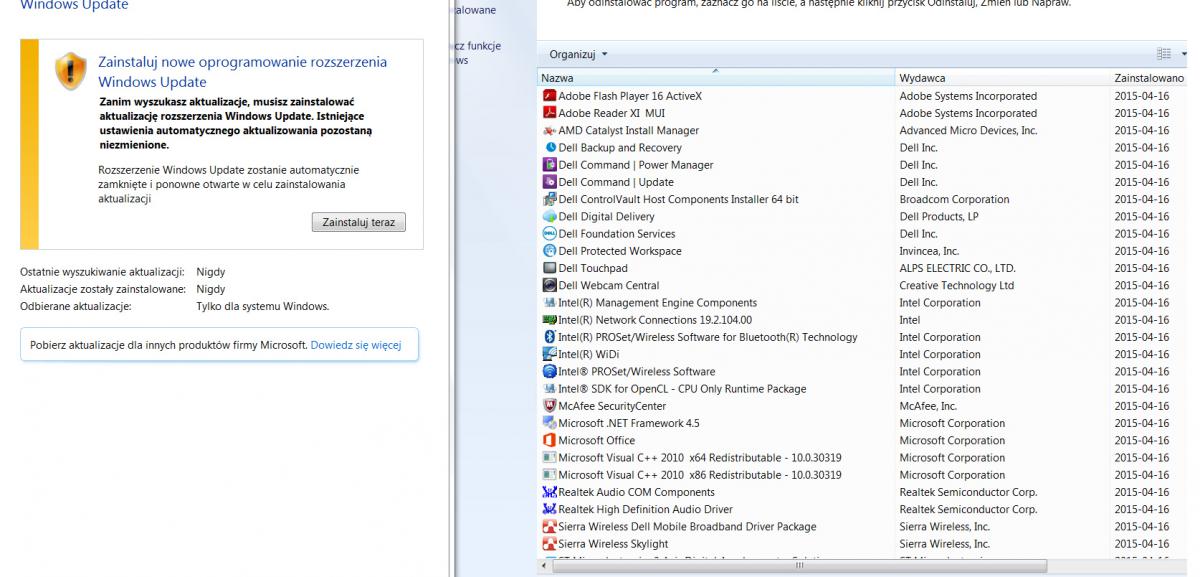Screen dimensions: 1200x577
Task: Click the horizontal scrollbar under the program list
Action: coord(799,566)
